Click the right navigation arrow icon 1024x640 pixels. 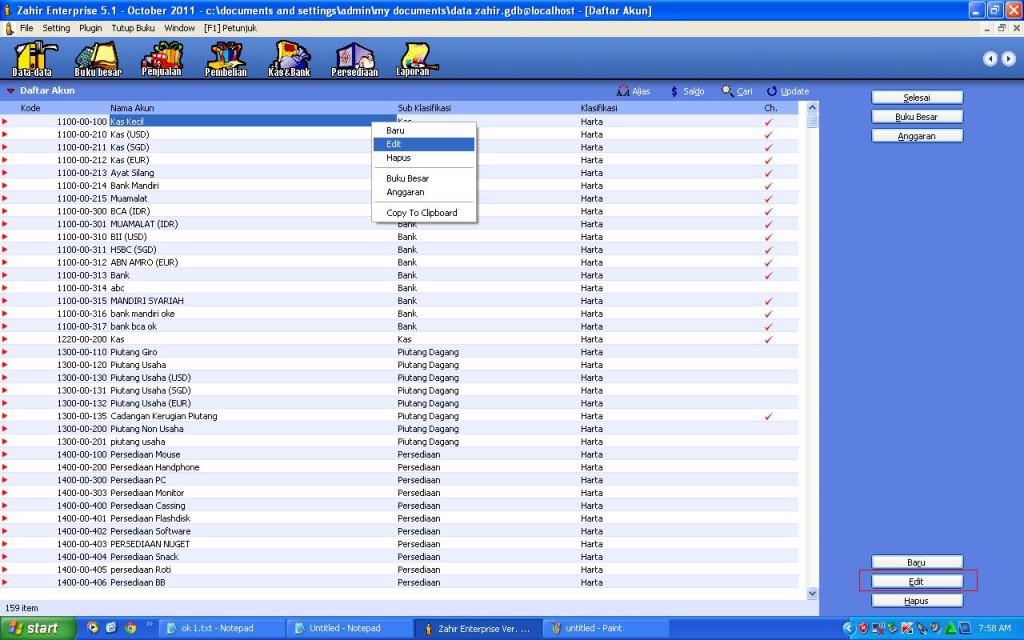click(x=1009, y=59)
